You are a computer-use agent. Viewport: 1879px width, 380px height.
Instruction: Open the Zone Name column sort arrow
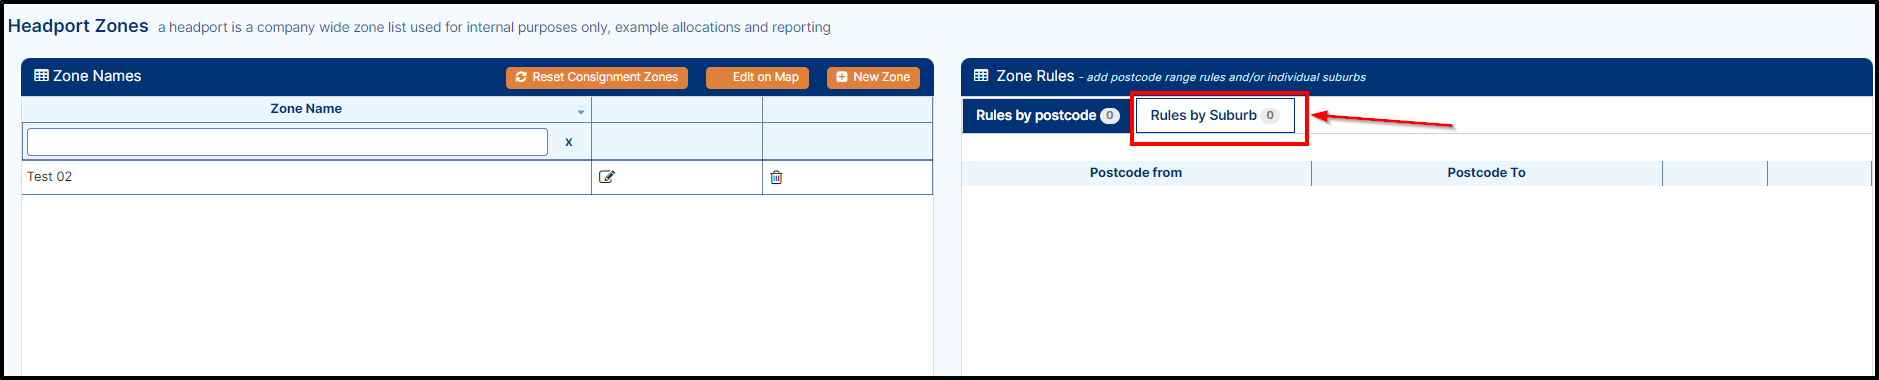[x=581, y=111]
